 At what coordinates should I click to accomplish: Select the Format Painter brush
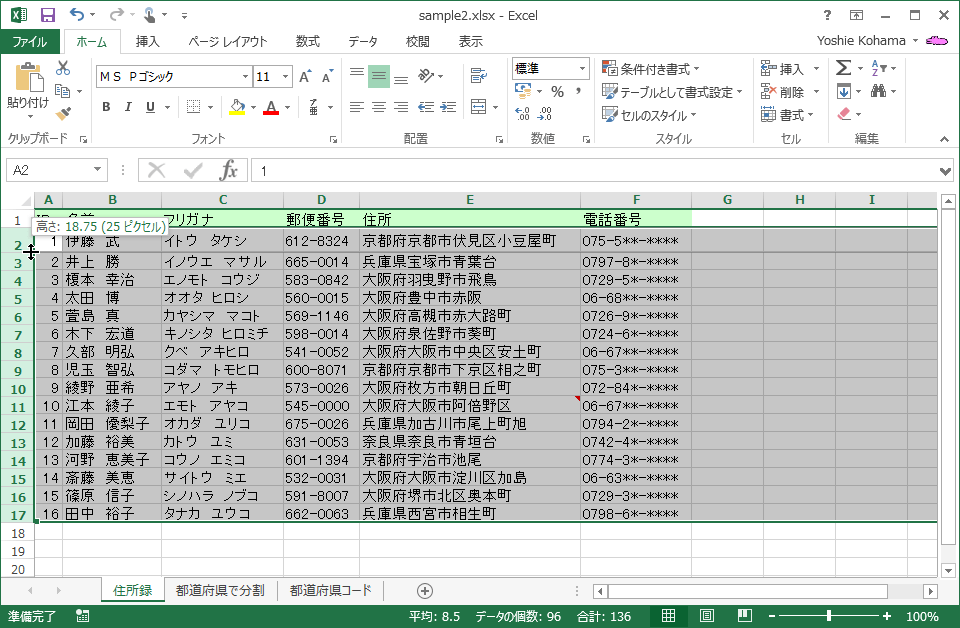(62, 113)
